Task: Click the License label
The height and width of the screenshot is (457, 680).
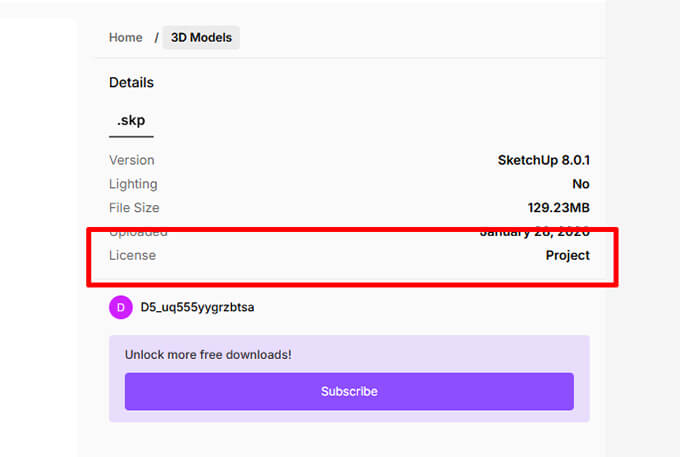Action: tap(132, 255)
